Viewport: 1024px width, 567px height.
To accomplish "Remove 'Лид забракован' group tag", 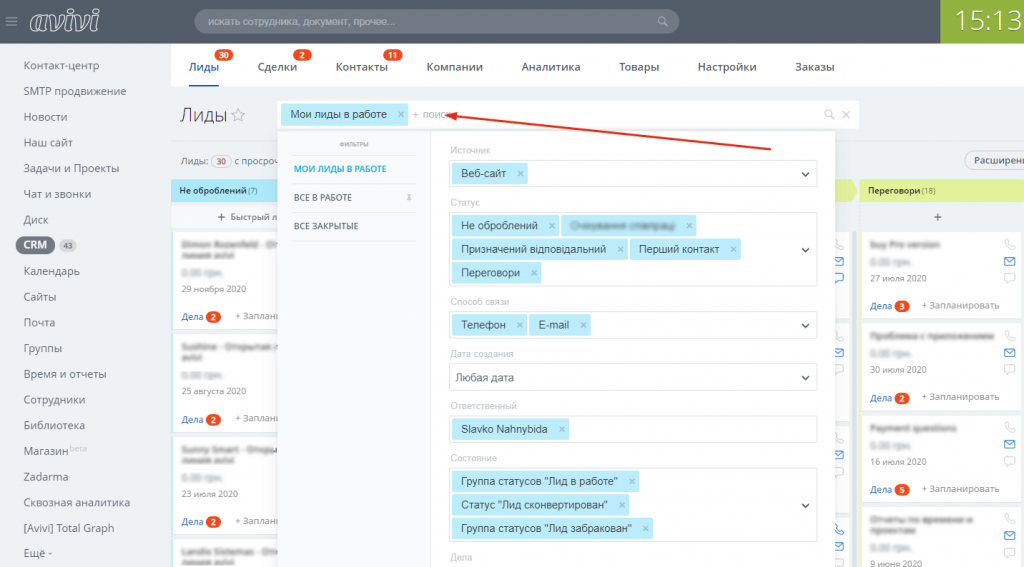I will coord(645,528).
